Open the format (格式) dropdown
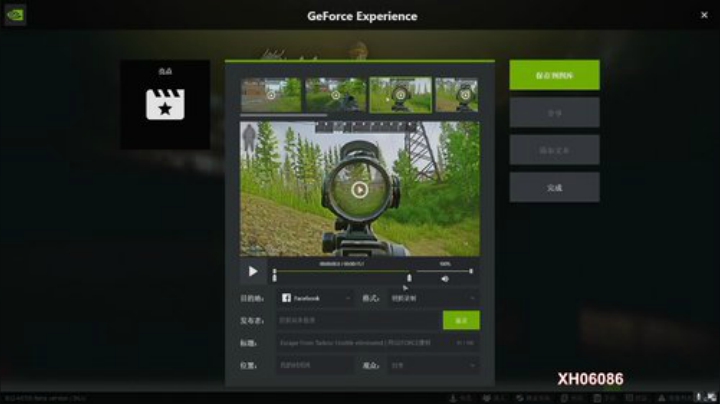The image size is (720, 404). click(x=433, y=298)
